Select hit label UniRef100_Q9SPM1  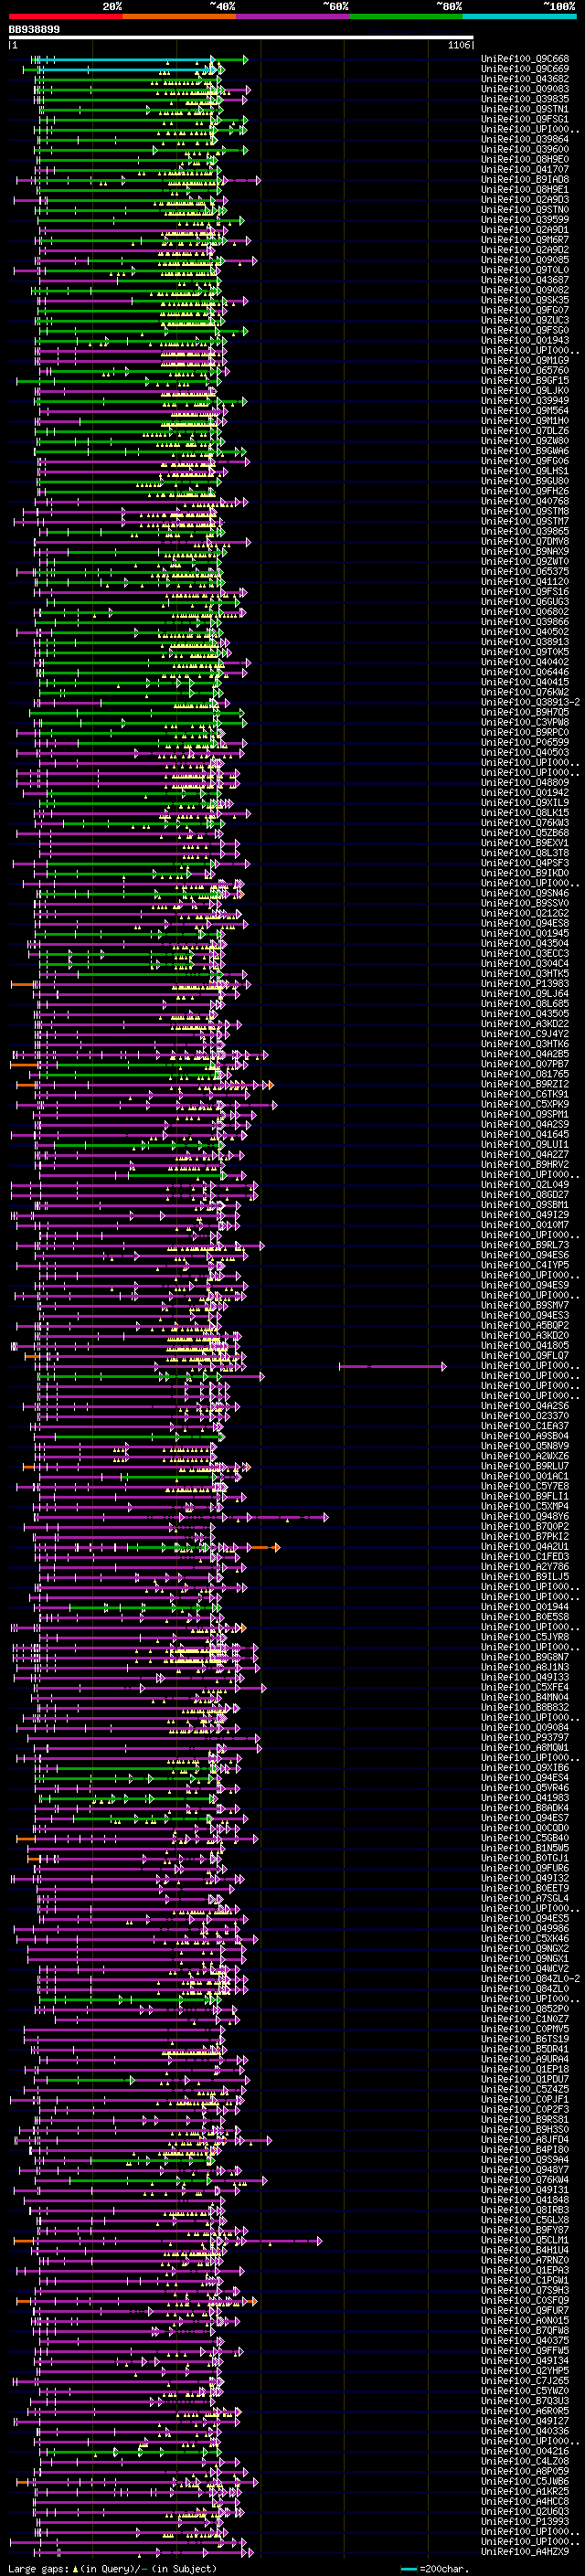(x=525, y=1114)
